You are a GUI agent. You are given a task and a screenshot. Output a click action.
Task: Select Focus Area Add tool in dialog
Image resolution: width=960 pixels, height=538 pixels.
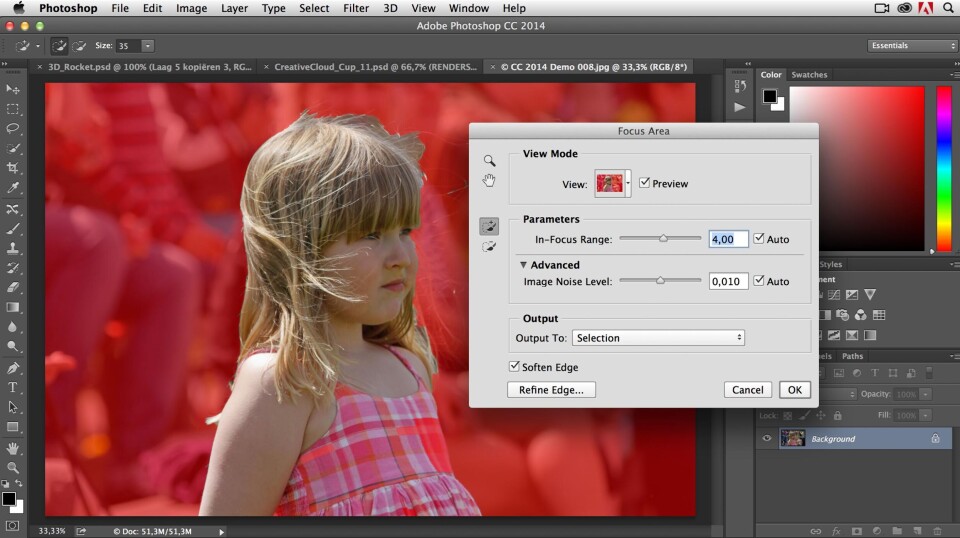point(489,226)
